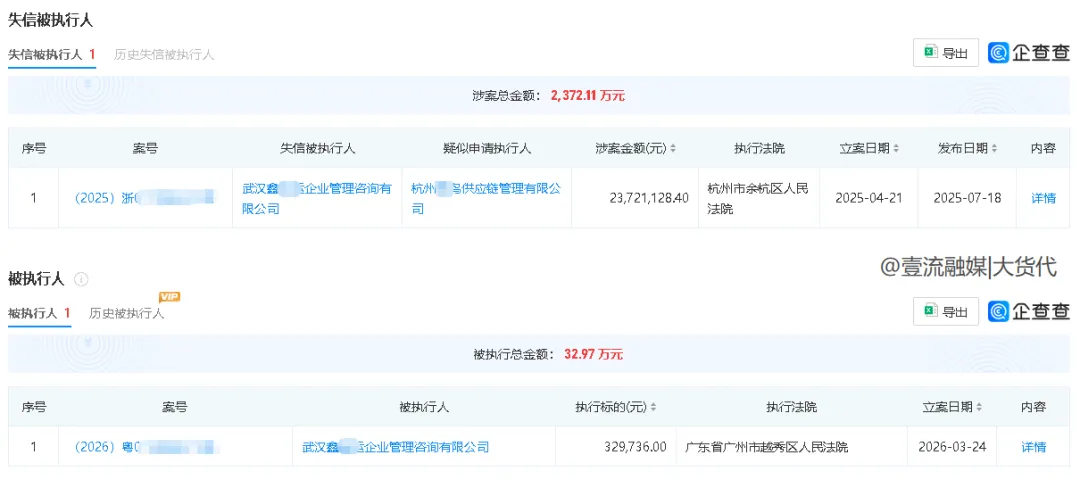Switch to the 历史失信被执行人 tab
The image size is (1080, 488).
pos(164,55)
